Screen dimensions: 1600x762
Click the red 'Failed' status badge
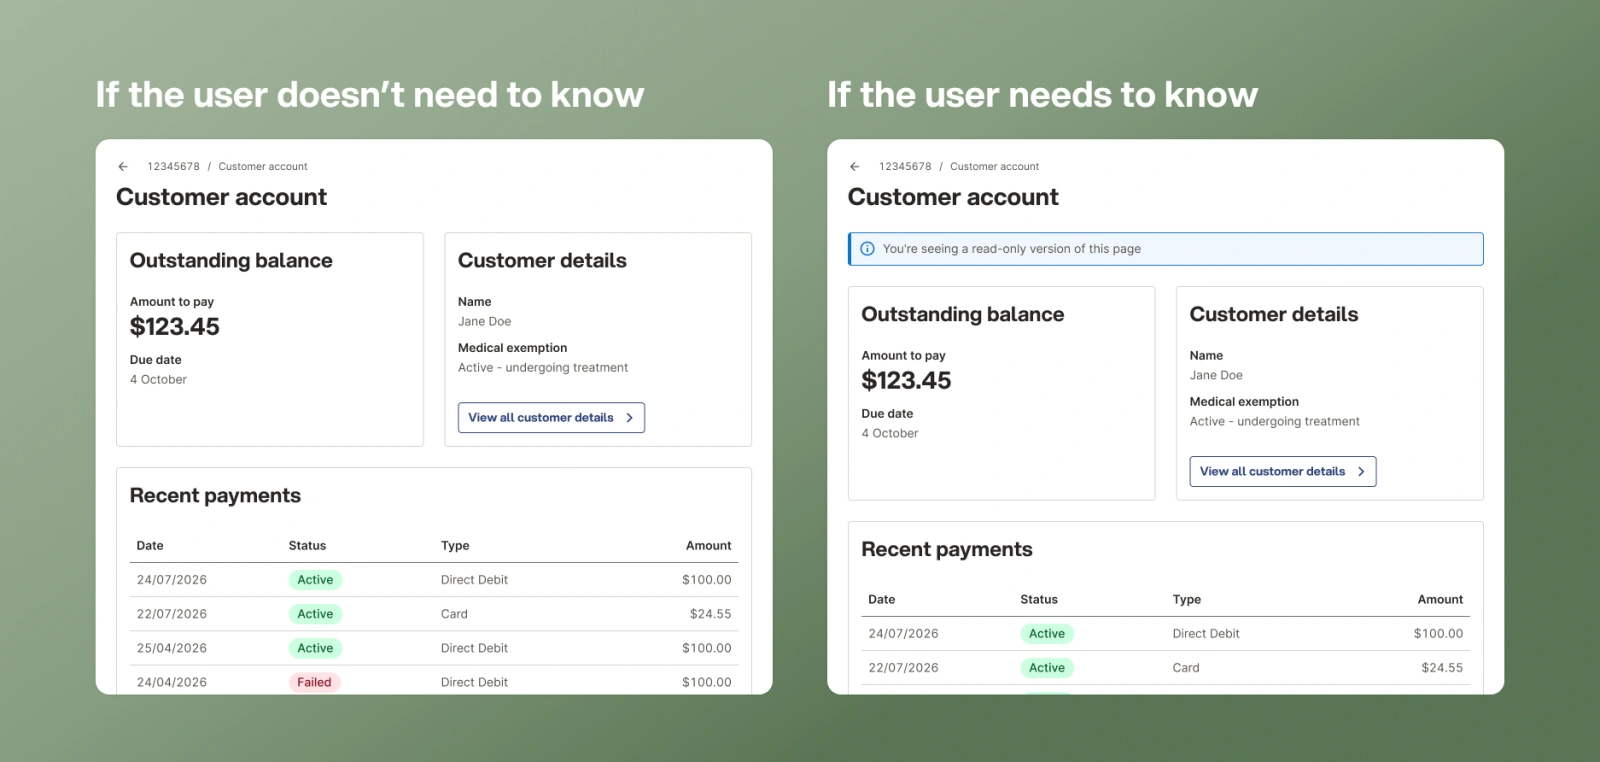click(x=314, y=682)
